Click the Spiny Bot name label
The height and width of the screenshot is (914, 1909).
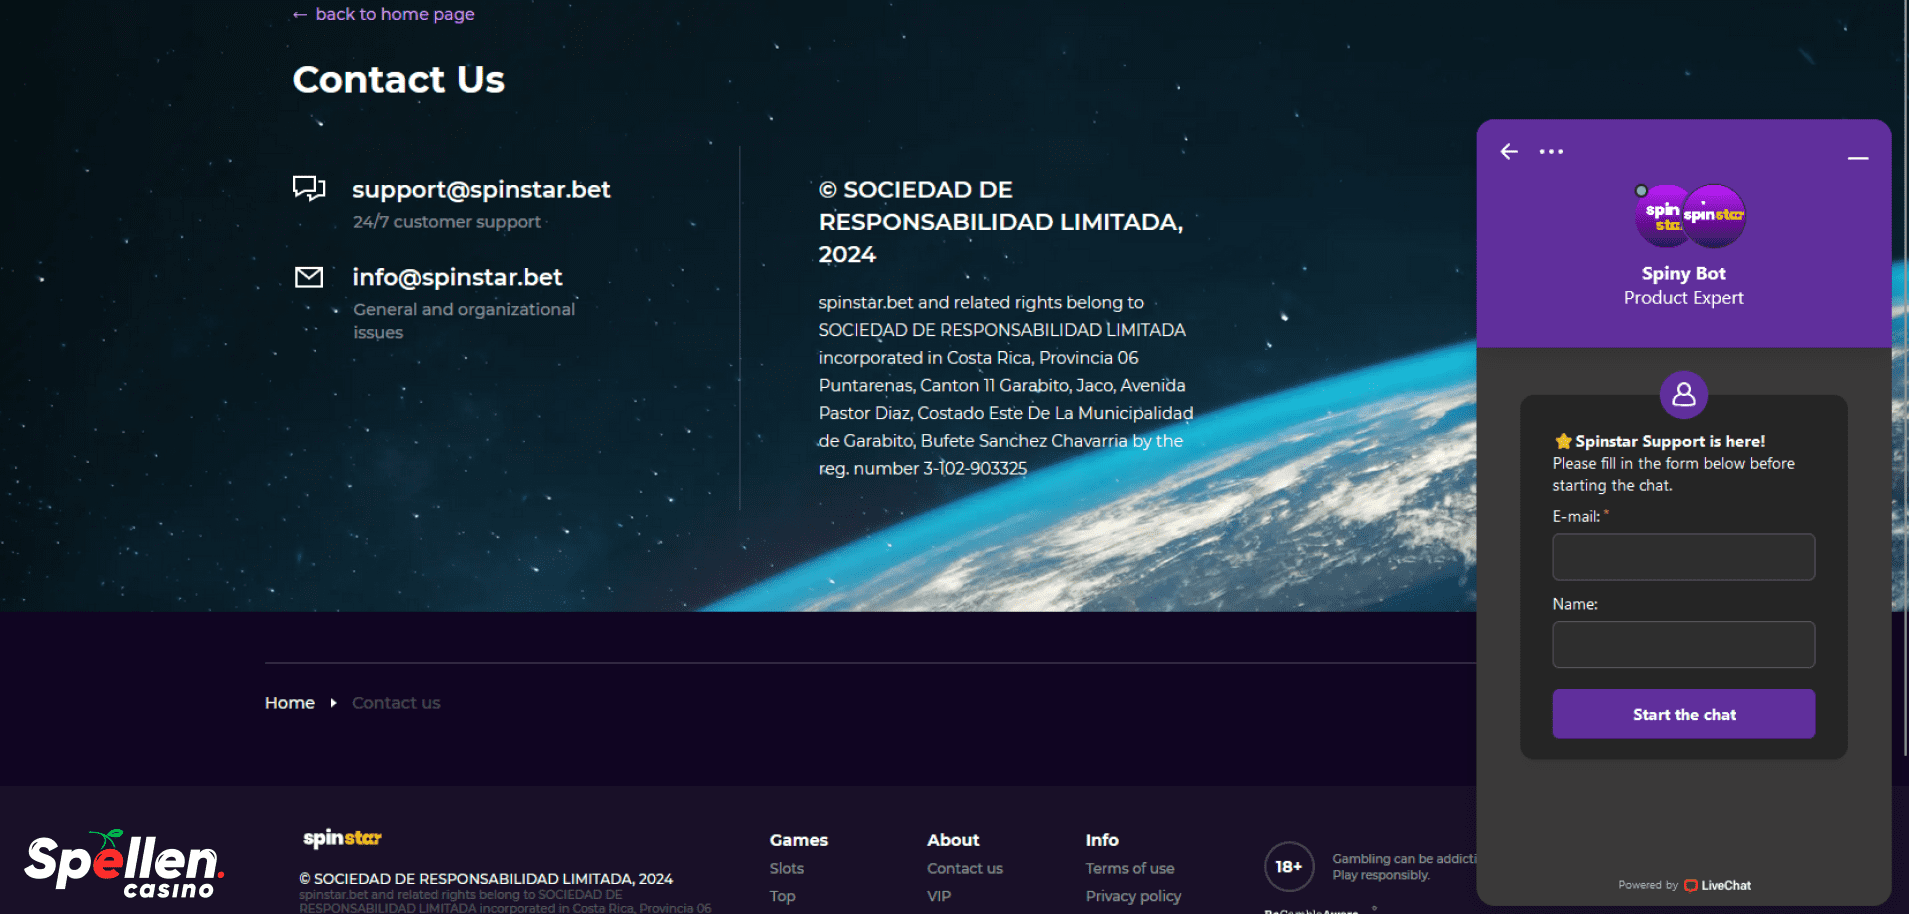[x=1684, y=273]
